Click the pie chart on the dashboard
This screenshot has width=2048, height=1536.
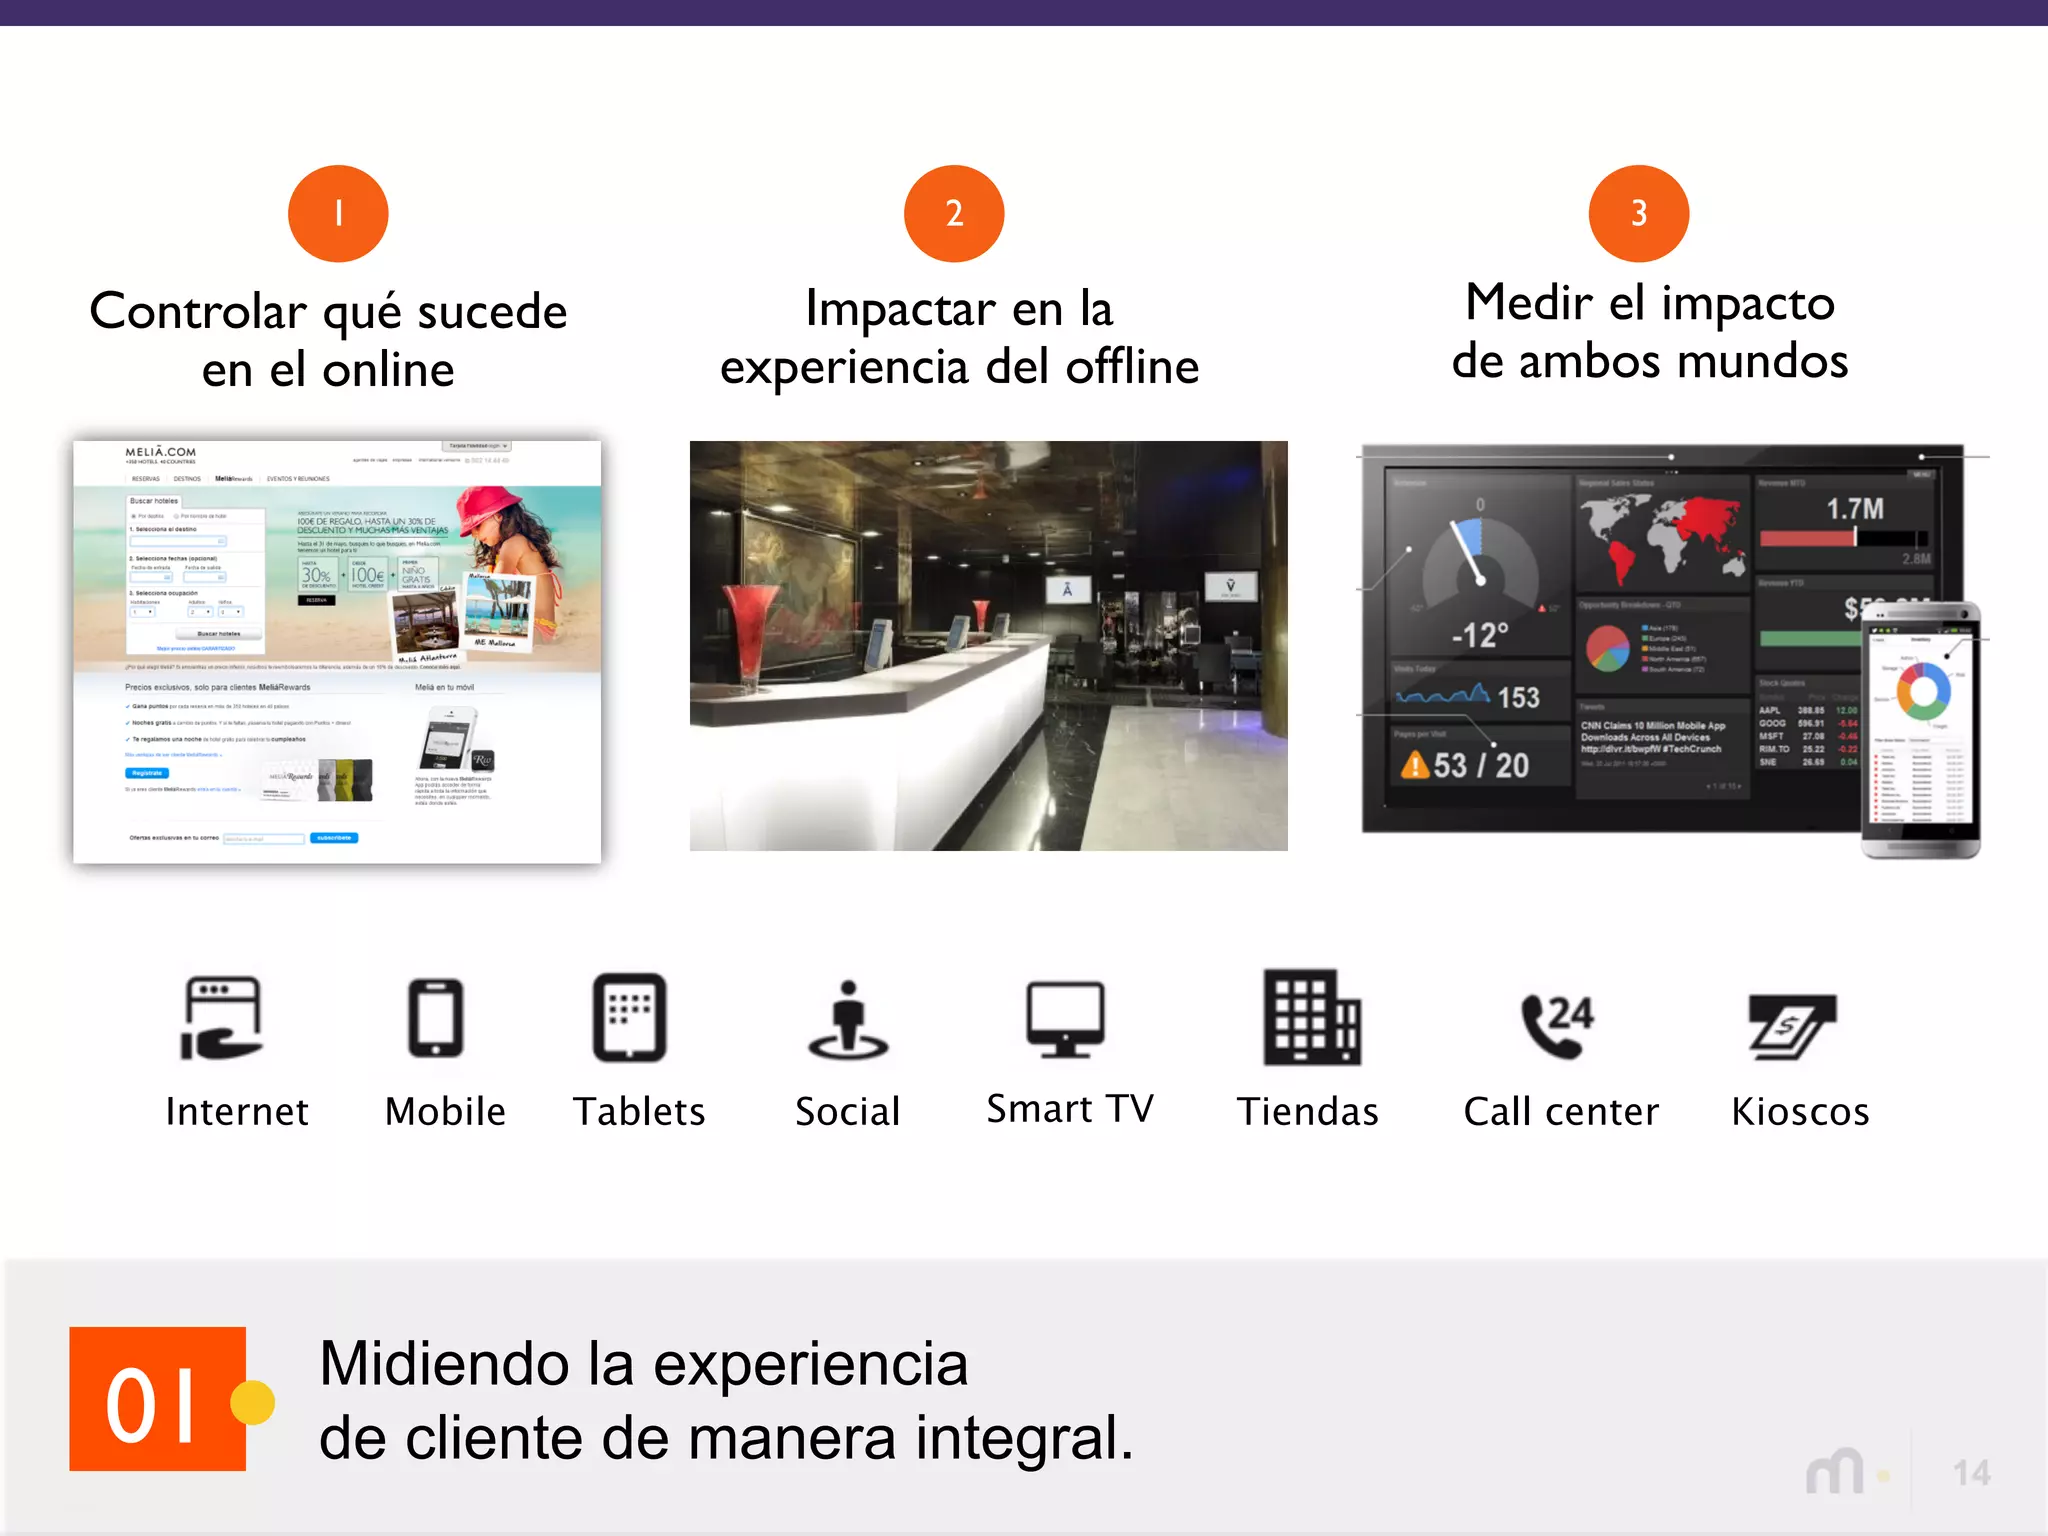click(x=1608, y=648)
